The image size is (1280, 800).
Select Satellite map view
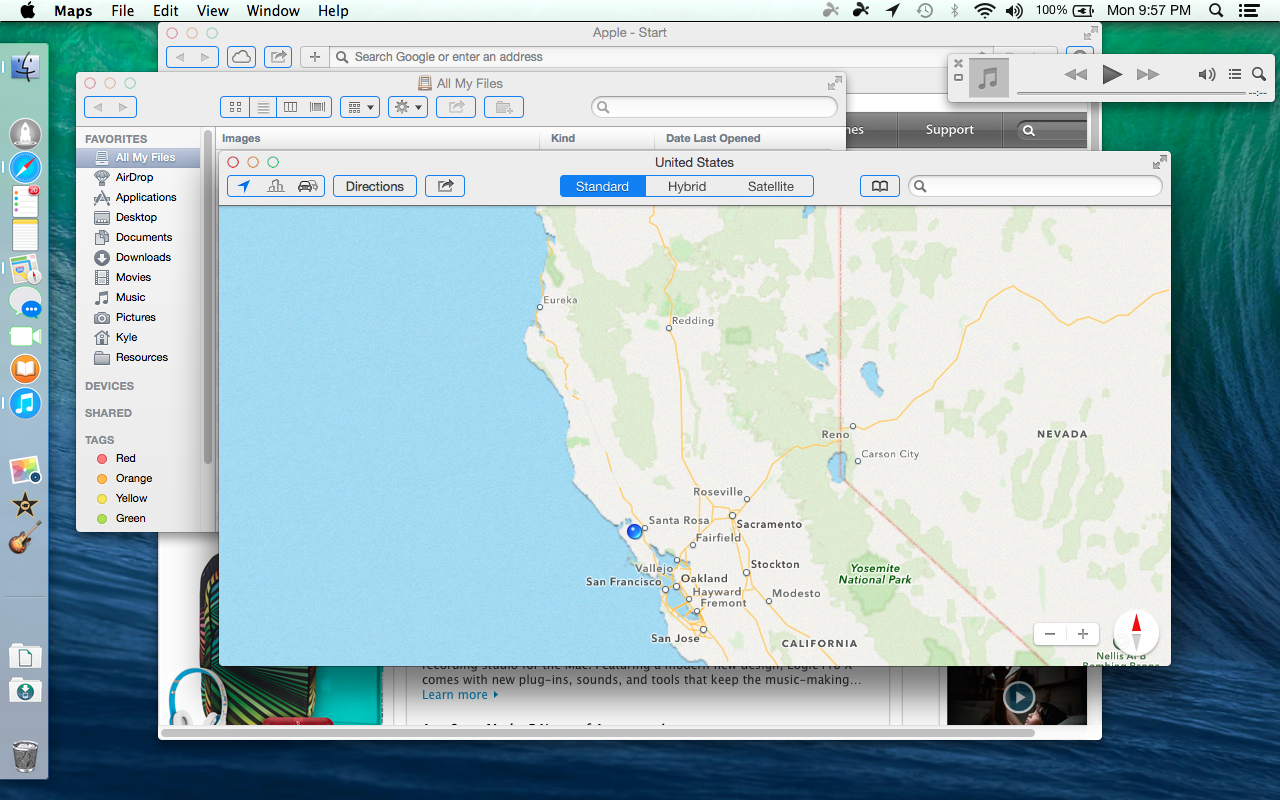771,186
